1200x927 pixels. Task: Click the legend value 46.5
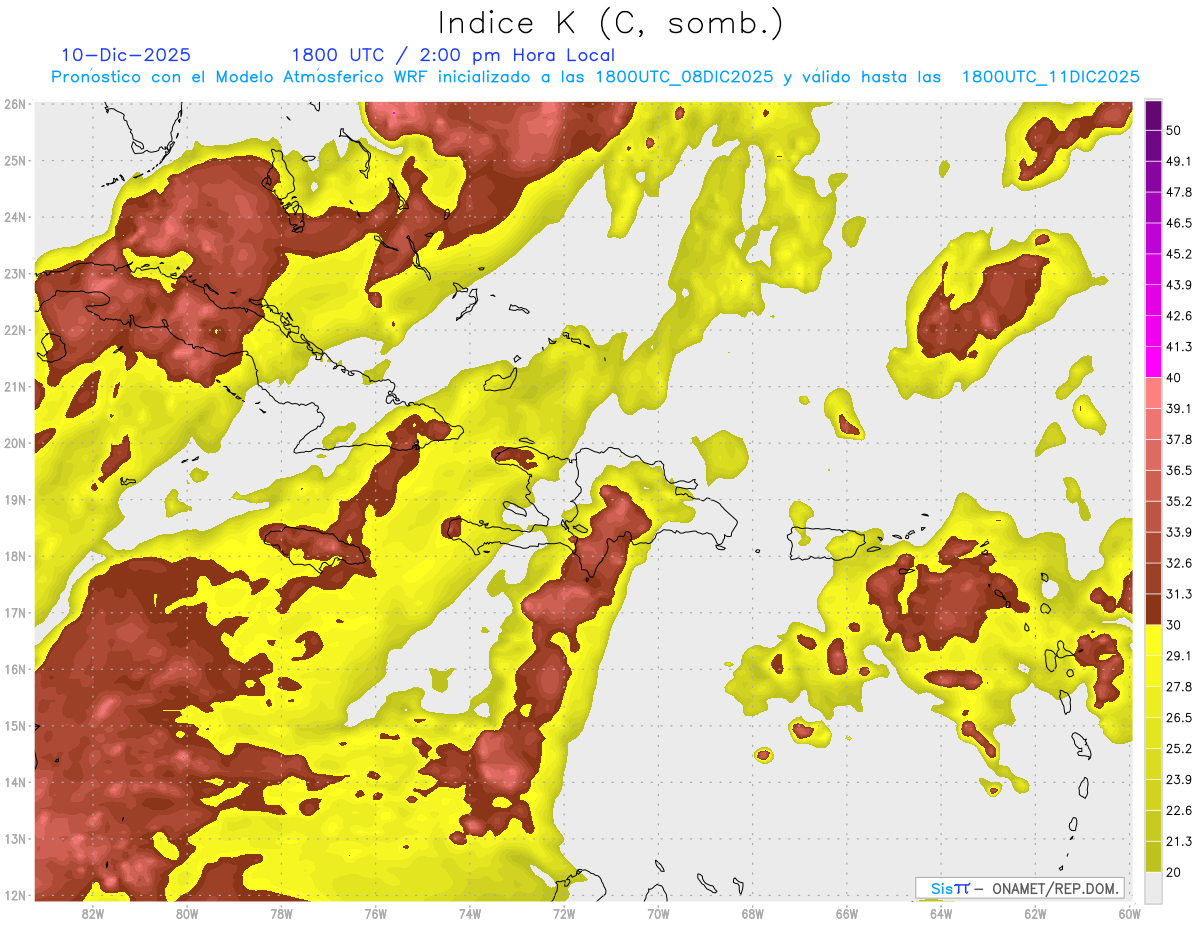(1178, 224)
